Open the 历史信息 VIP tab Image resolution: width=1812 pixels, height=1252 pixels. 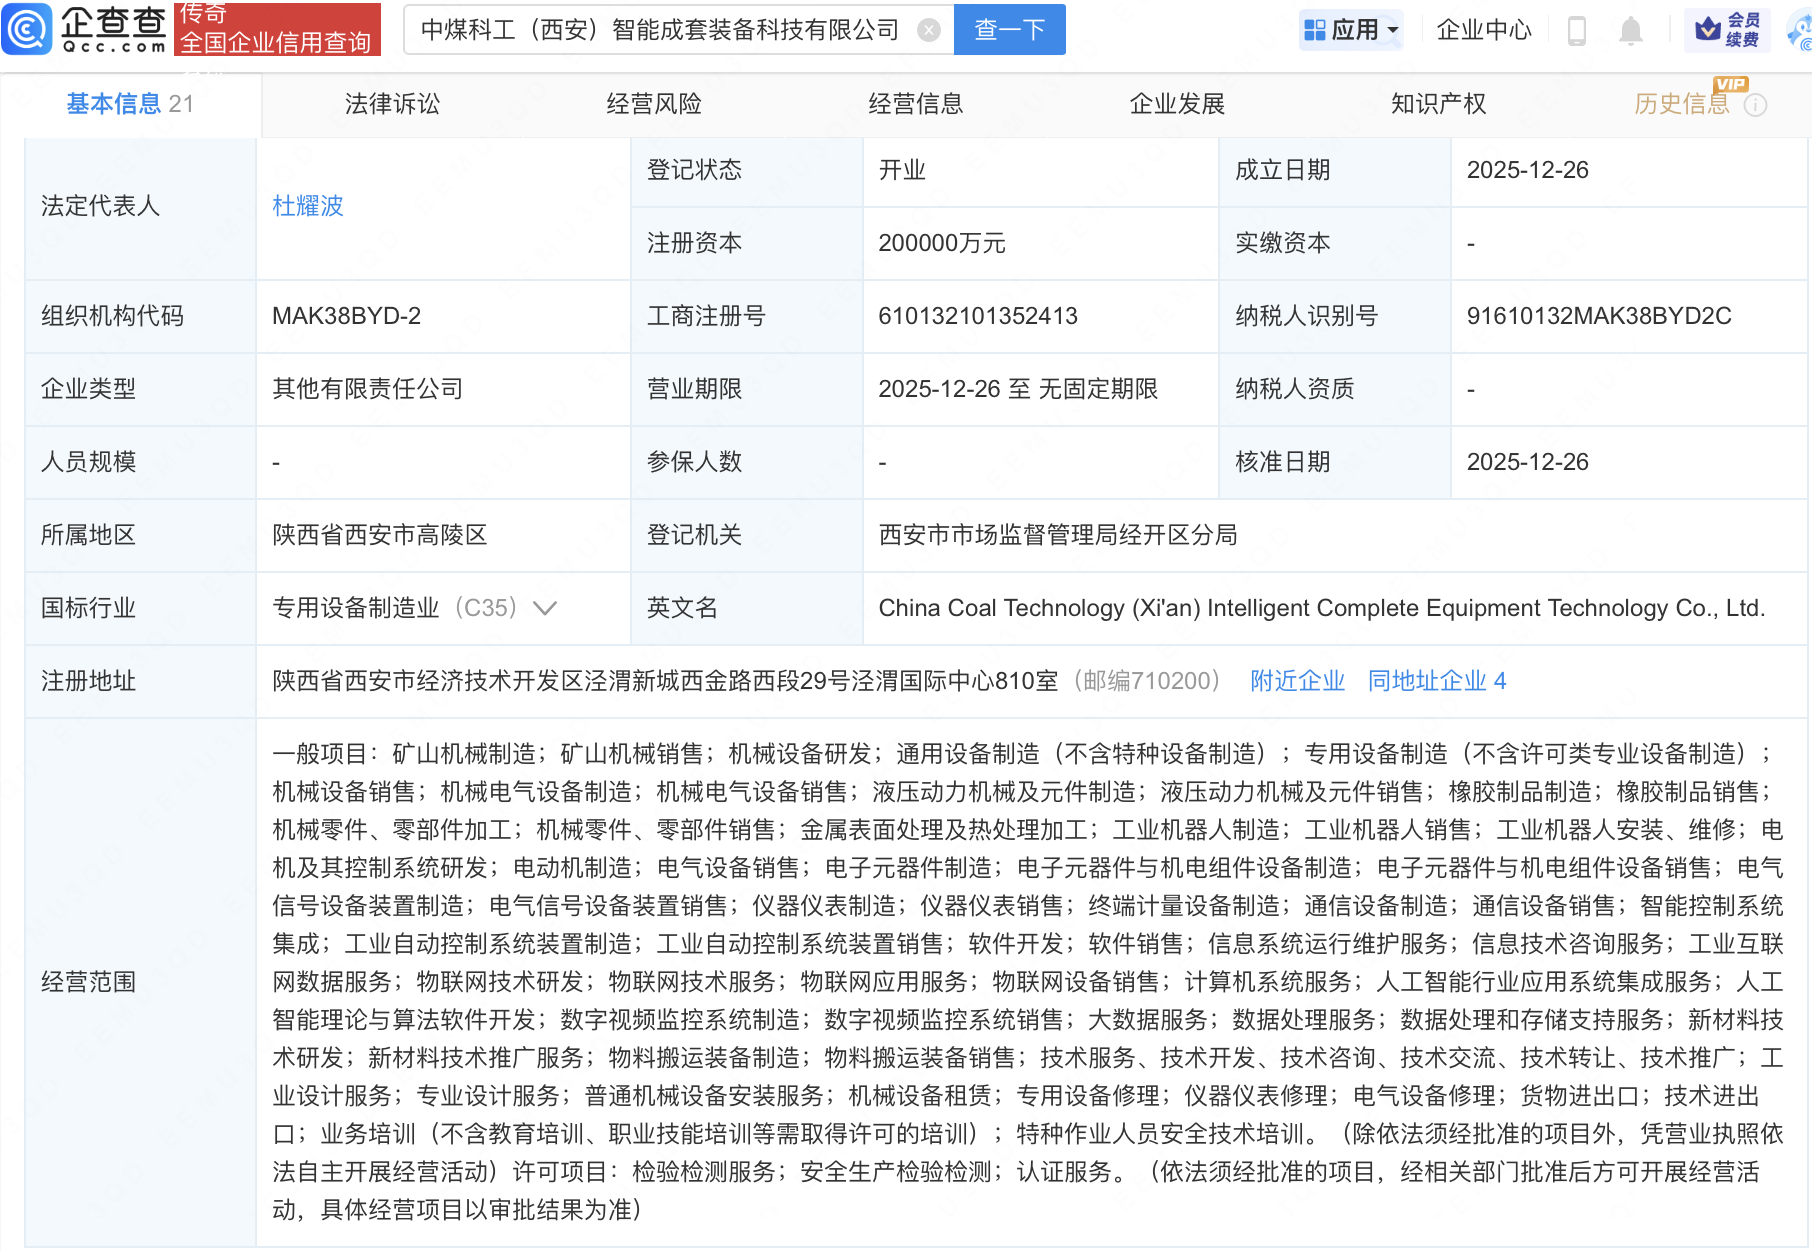[x=1681, y=104]
